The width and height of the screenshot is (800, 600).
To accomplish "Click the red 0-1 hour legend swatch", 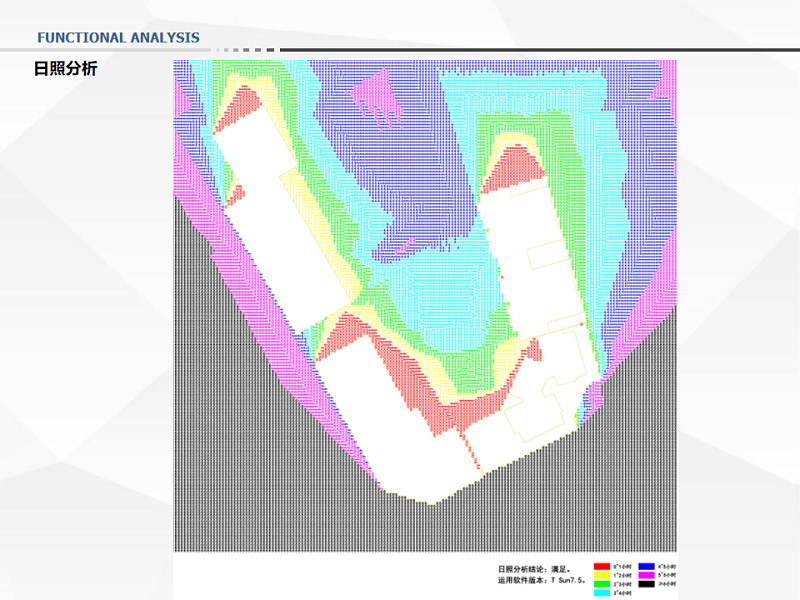I will tap(601, 567).
